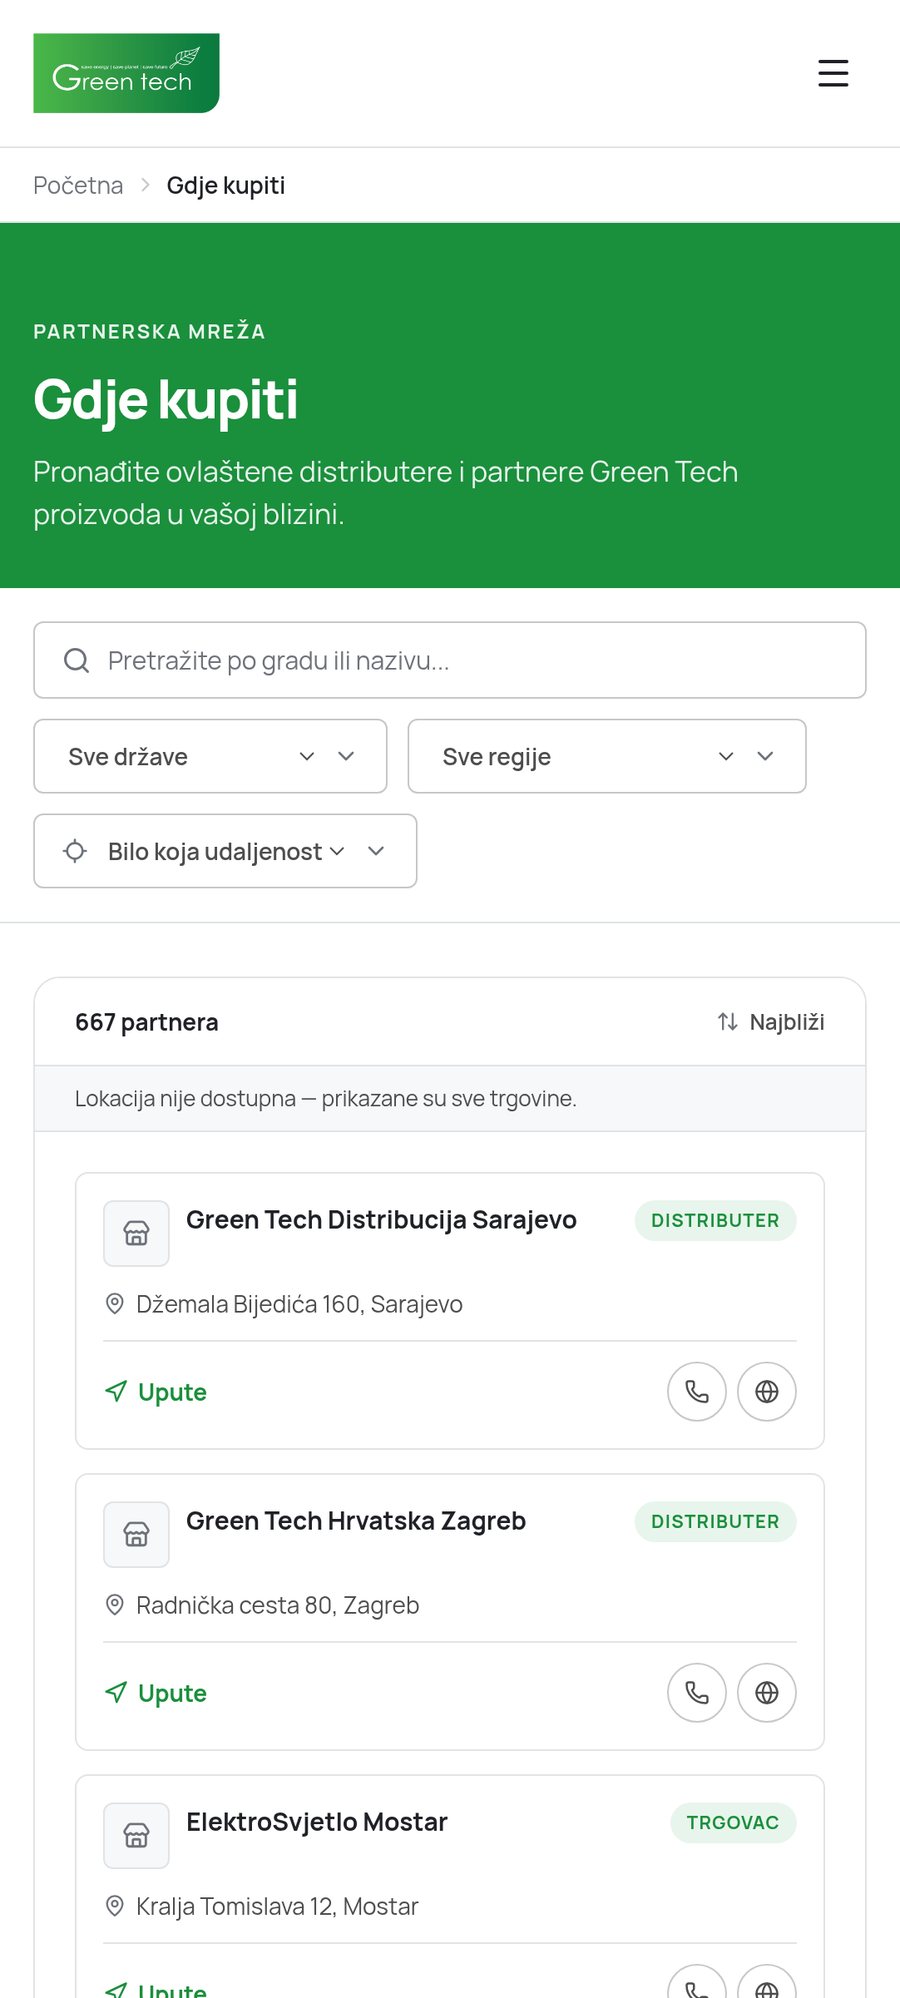
Task: Click pin icon beside Mostar address
Action: click(115, 1906)
